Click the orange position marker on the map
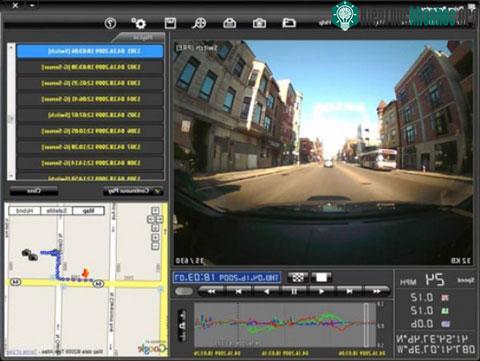This screenshot has width=480, height=361. point(85,273)
